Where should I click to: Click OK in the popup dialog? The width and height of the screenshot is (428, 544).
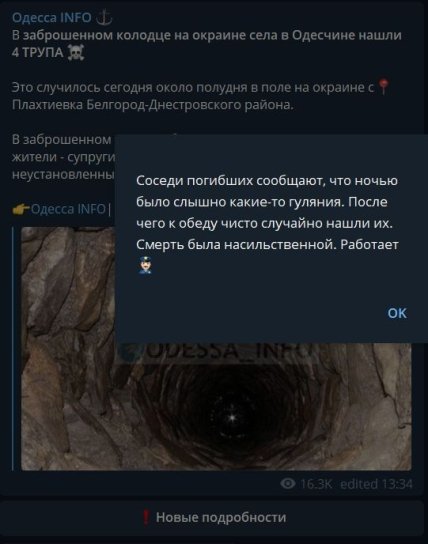[397, 313]
